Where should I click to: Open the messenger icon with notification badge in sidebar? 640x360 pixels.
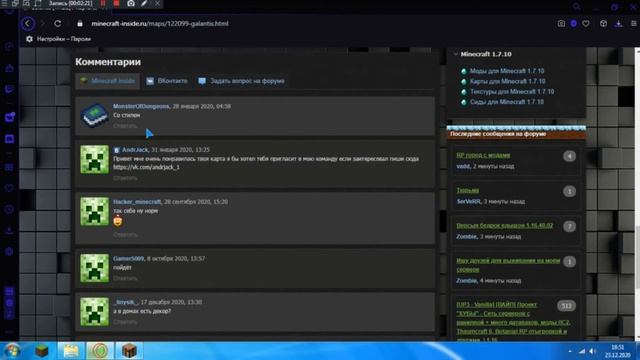click(x=9, y=118)
